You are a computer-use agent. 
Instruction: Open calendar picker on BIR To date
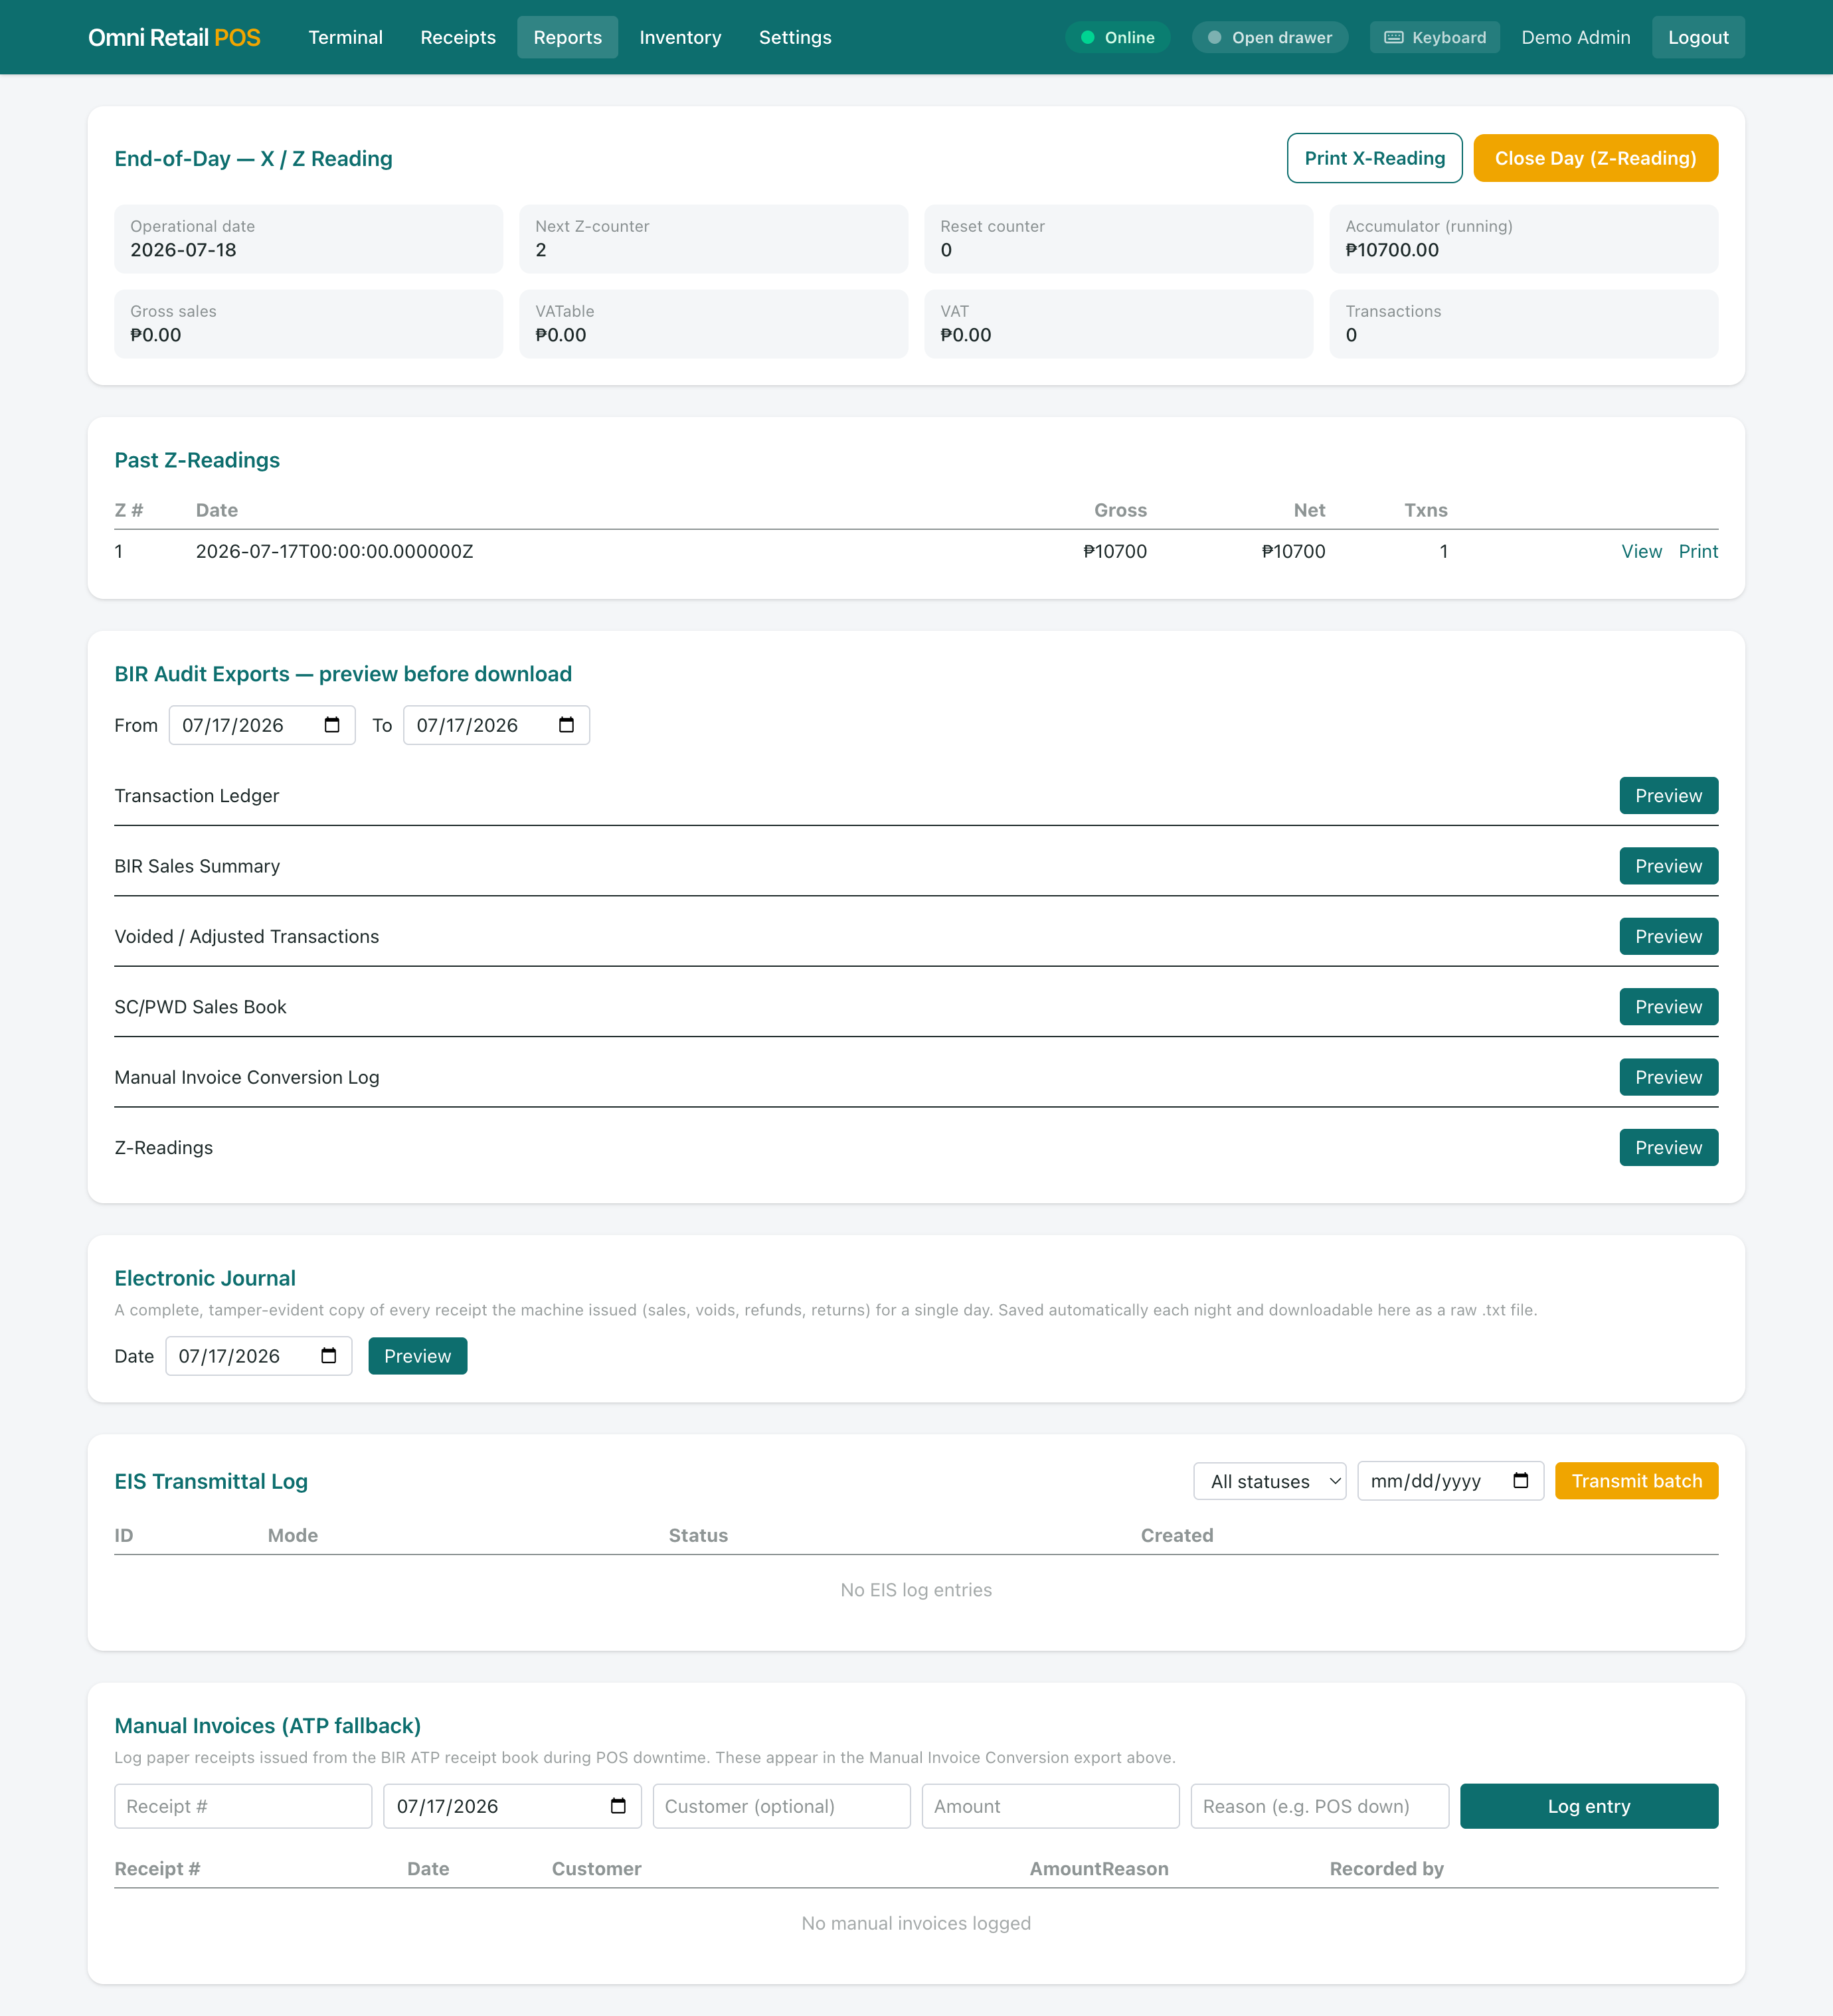pos(566,725)
